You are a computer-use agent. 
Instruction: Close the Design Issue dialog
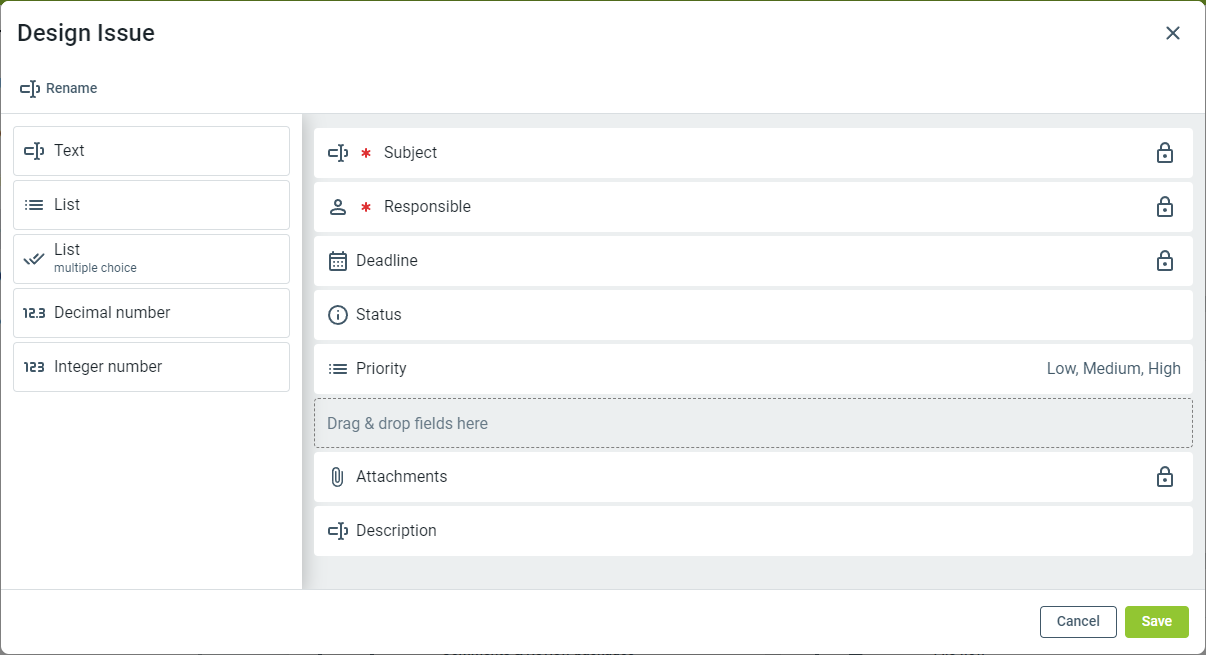pos(1173,33)
